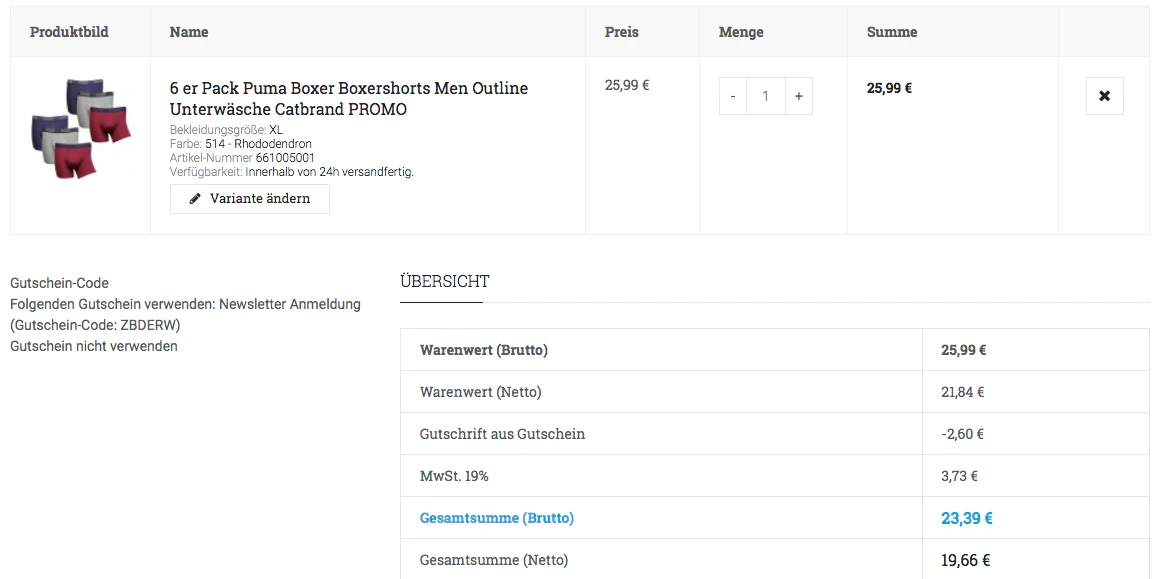Open the 6 er Pack Puma Boxer product title
Viewport: 1152px width, 579px height.
point(349,98)
